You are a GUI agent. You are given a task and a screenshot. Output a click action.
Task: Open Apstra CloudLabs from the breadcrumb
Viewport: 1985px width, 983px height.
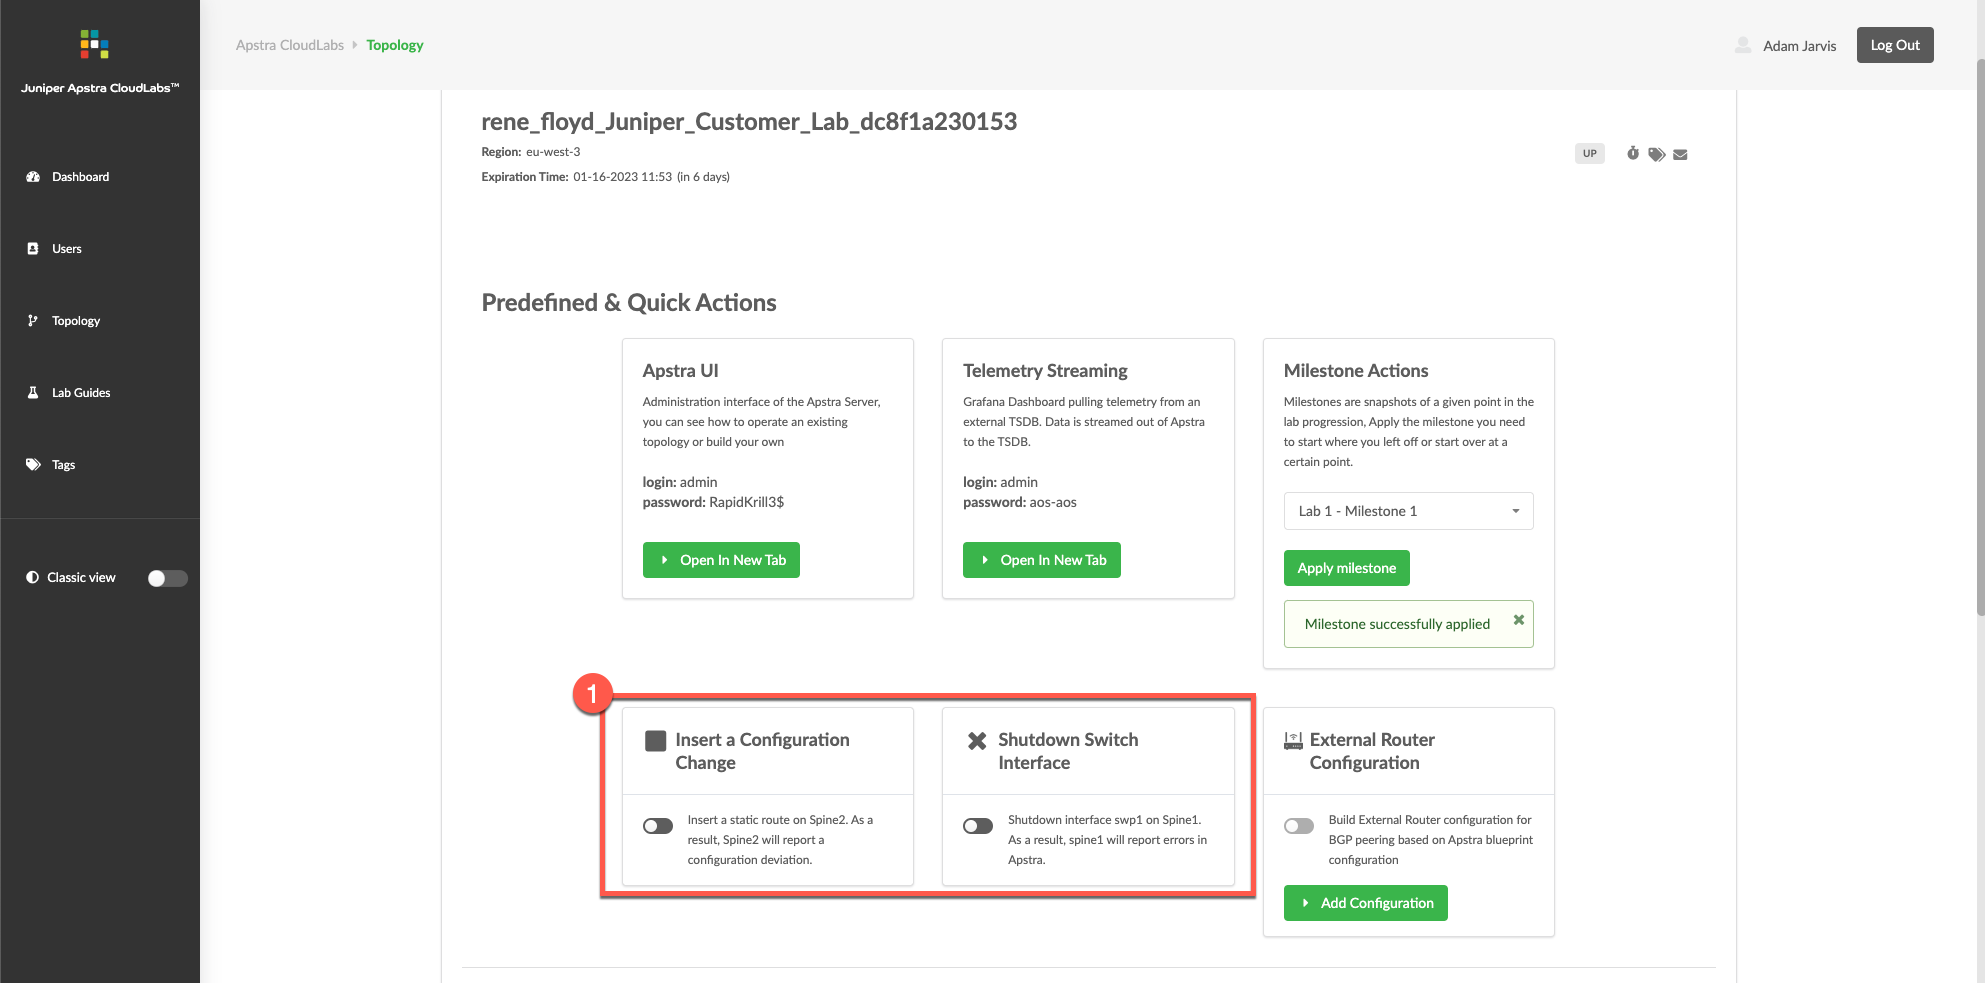pyautogui.click(x=290, y=45)
